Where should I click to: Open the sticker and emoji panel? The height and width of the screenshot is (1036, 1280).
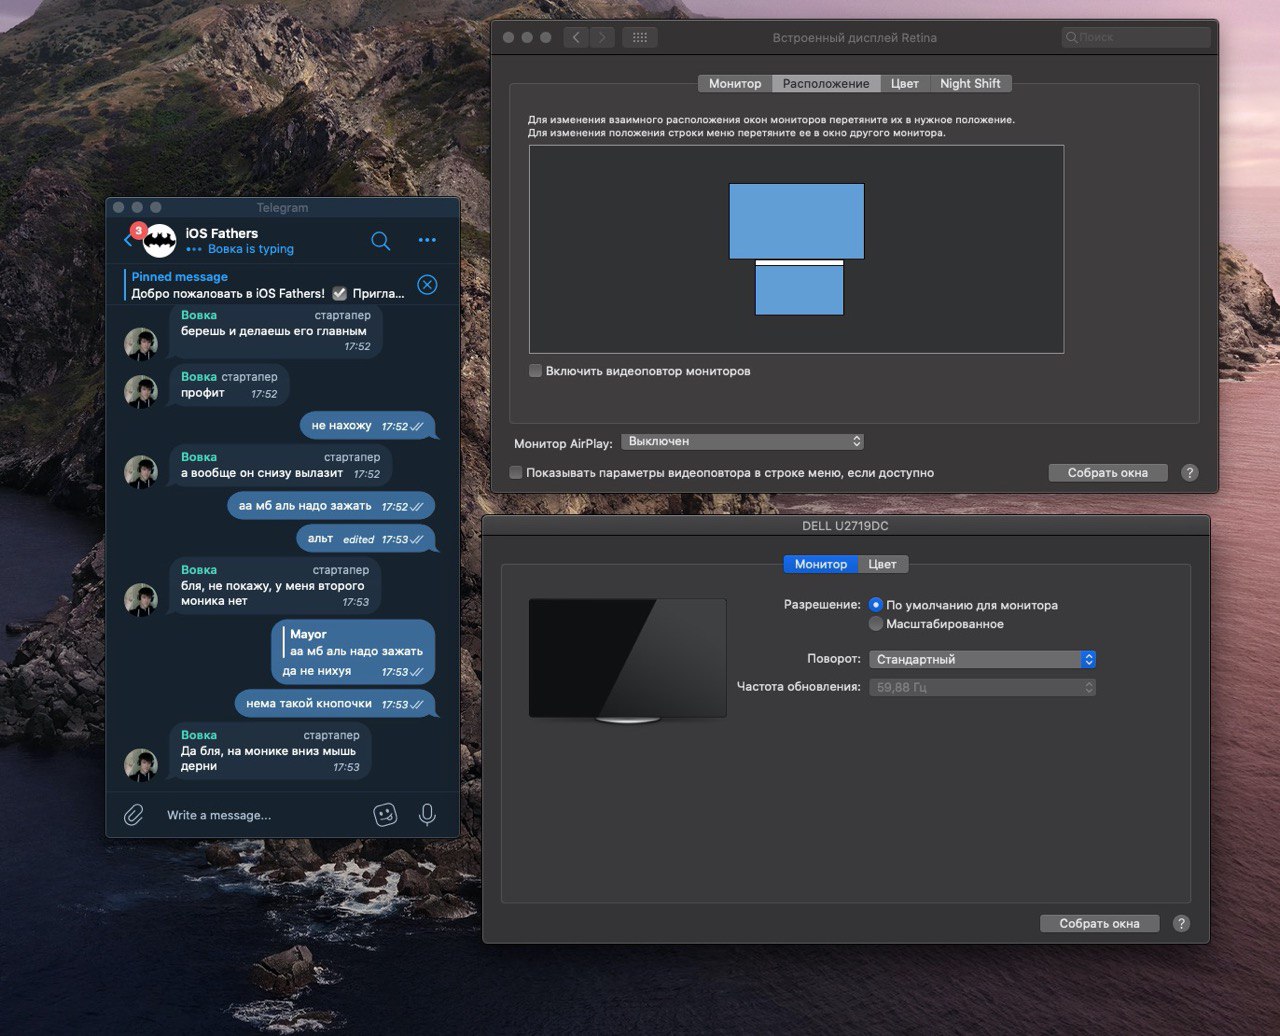(x=385, y=815)
